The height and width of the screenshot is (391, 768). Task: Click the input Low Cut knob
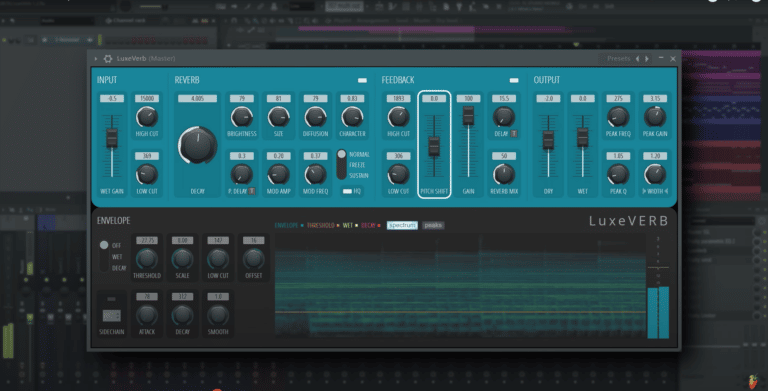click(x=146, y=174)
